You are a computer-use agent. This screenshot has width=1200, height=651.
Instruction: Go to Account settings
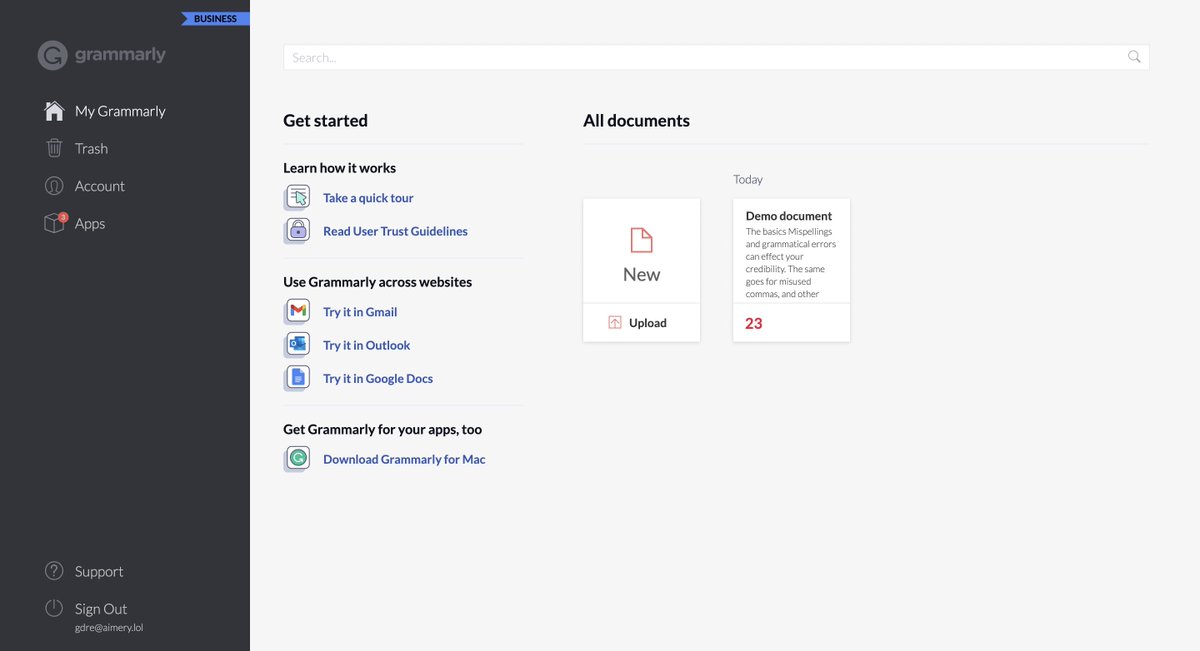pyautogui.click(x=100, y=186)
